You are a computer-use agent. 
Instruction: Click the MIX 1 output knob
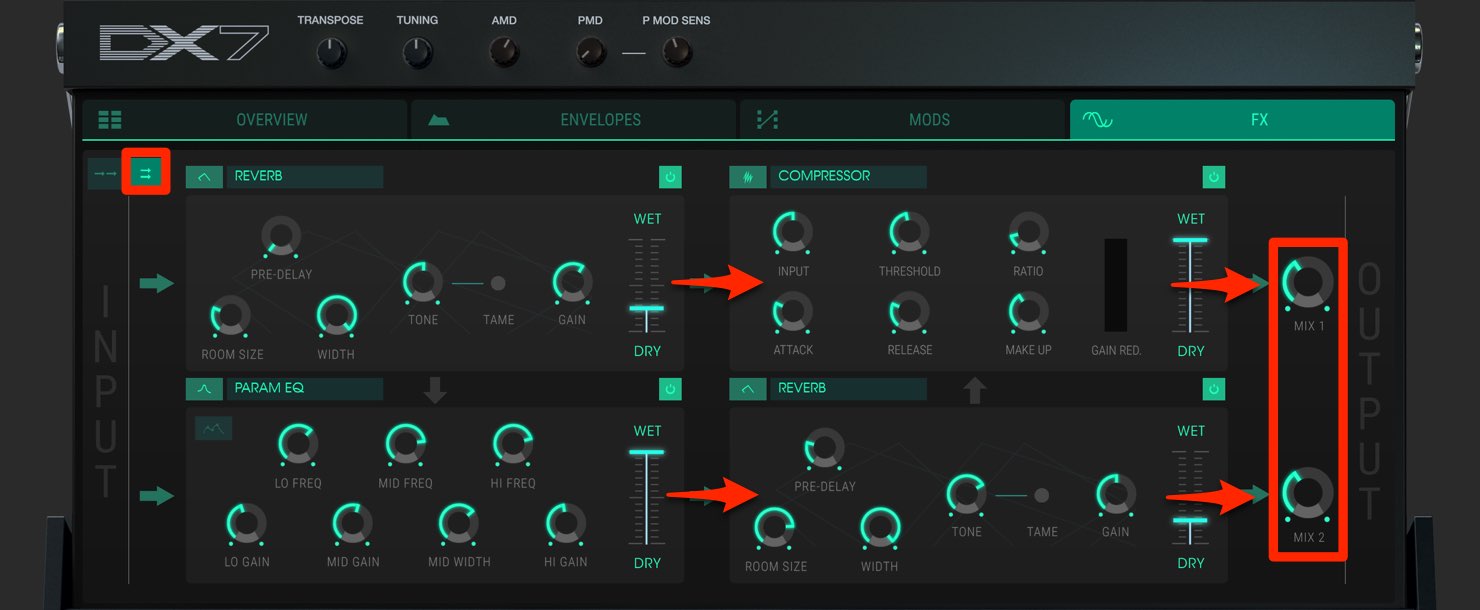coord(1308,282)
